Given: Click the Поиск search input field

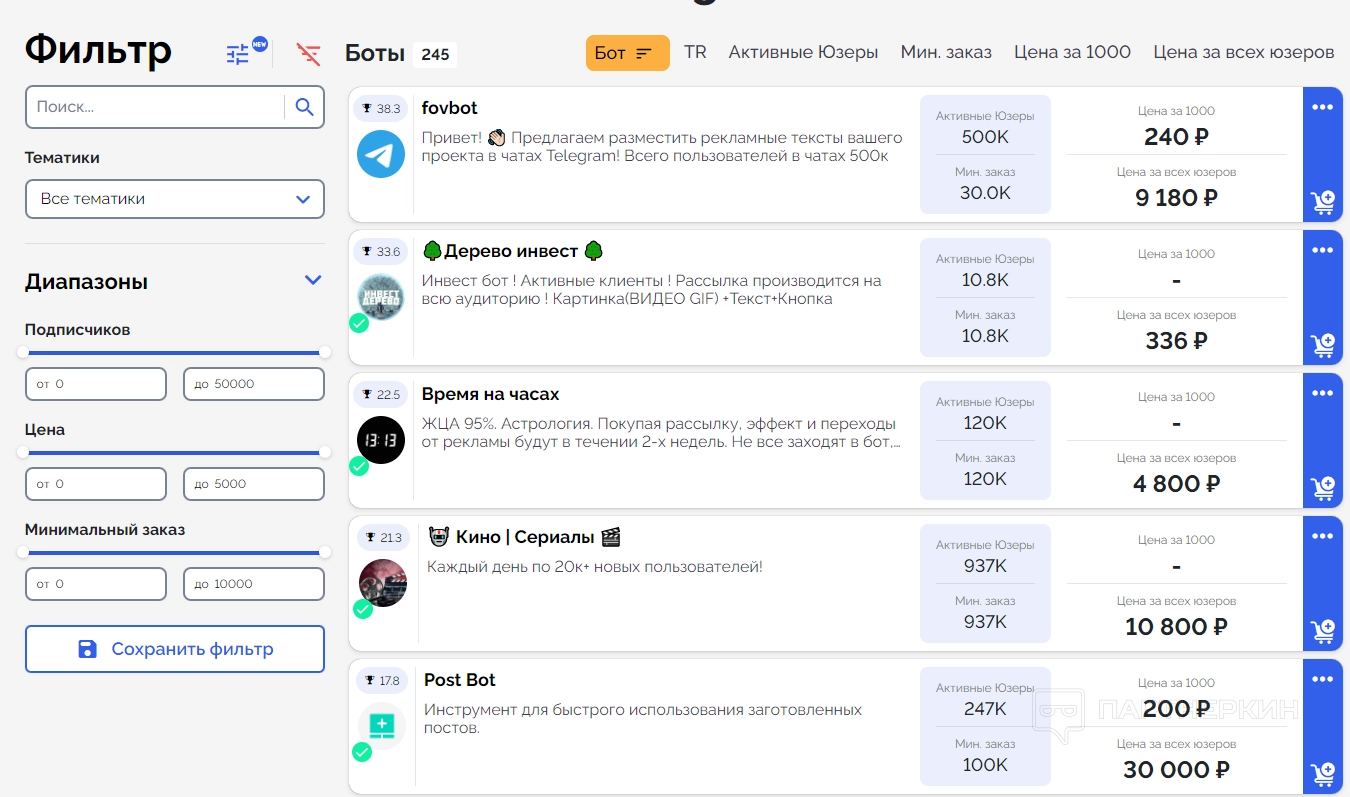Looking at the screenshot, I should coord(155,107).
